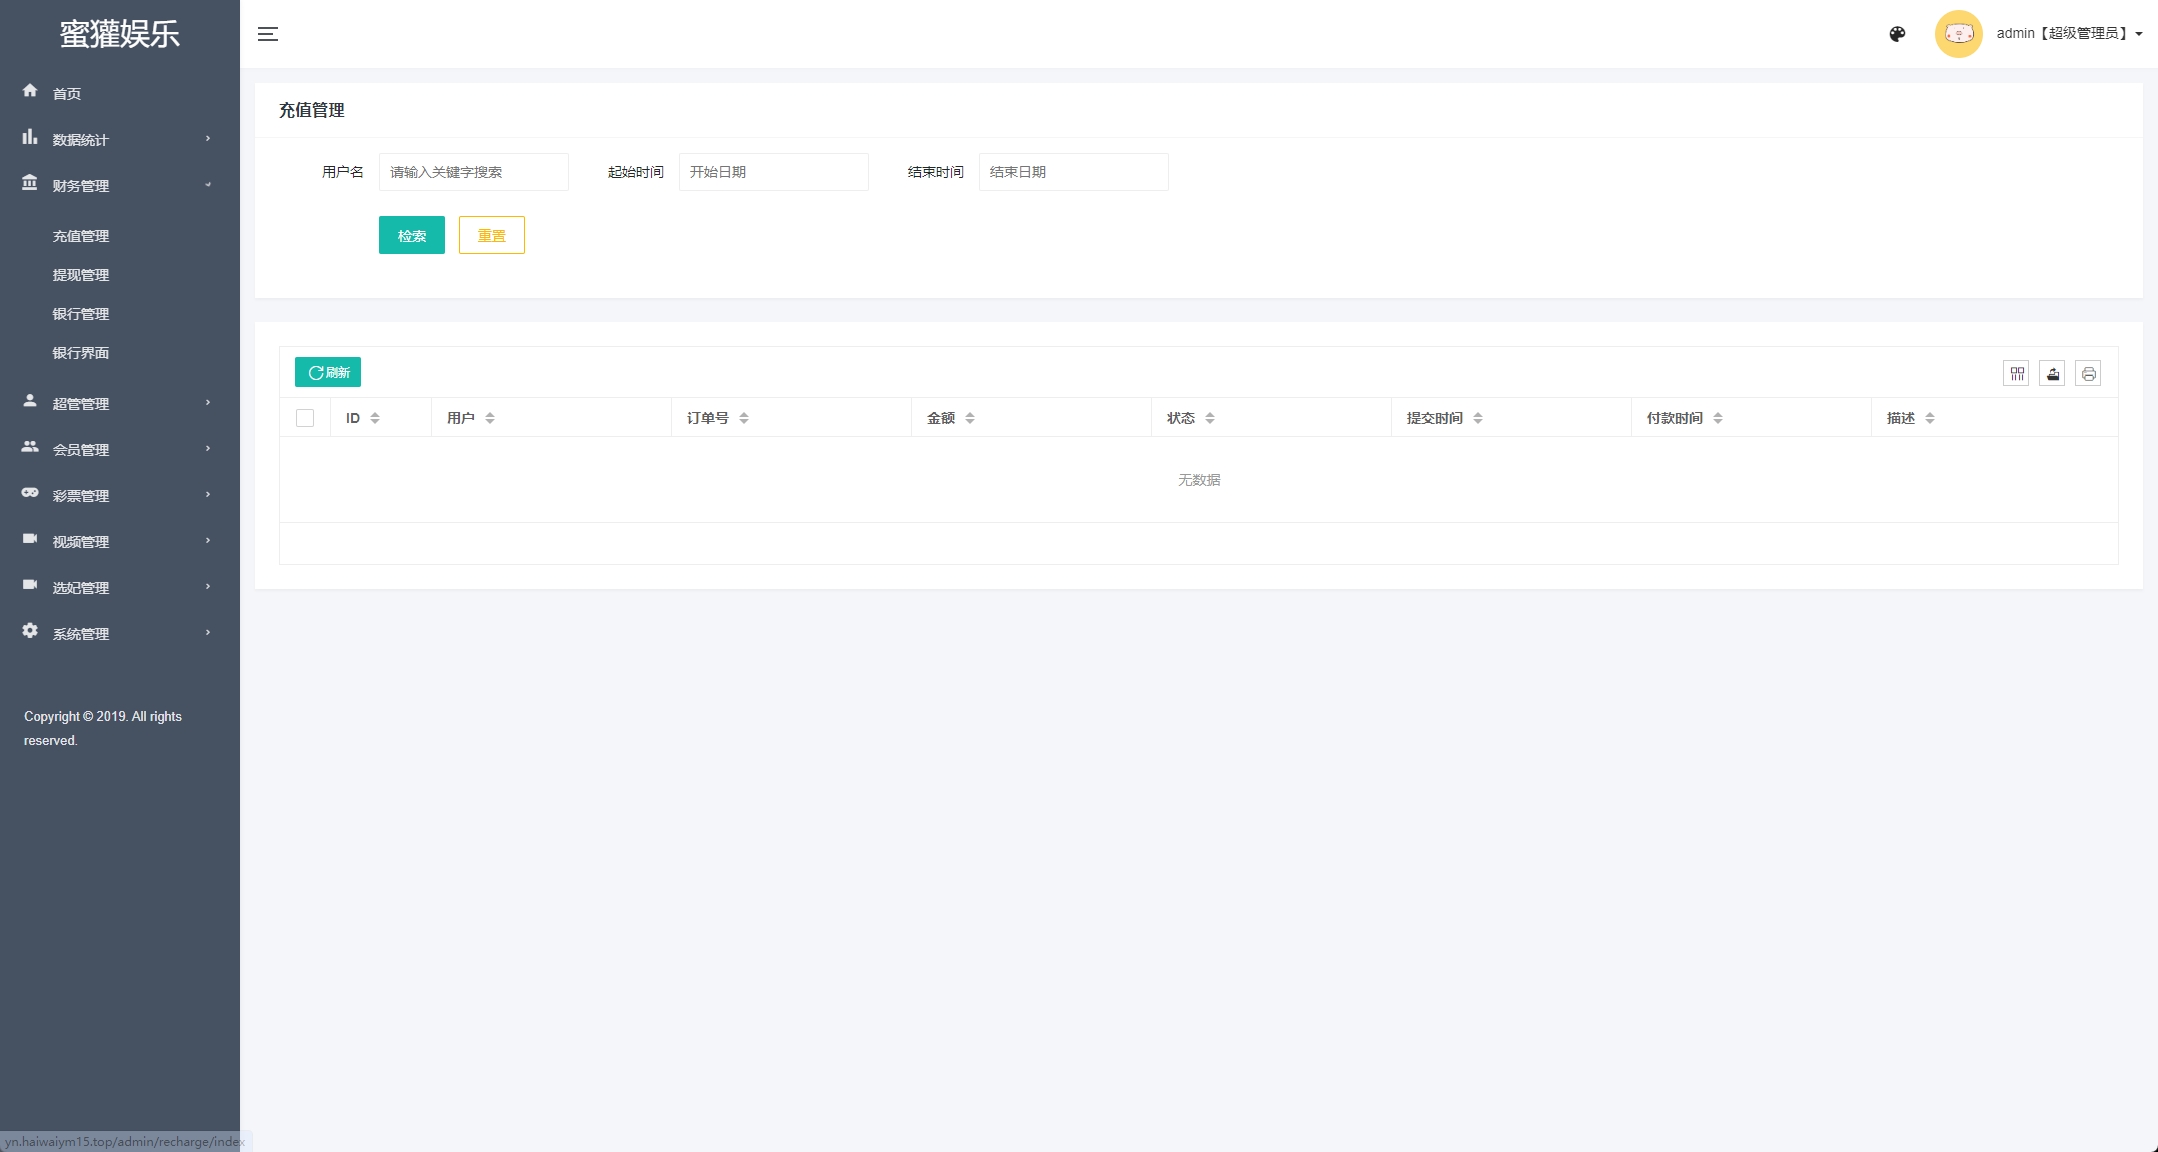This screenshot has width=2158, height=1152.
Task: Click the download/export icon
Action: (2052, 373)
